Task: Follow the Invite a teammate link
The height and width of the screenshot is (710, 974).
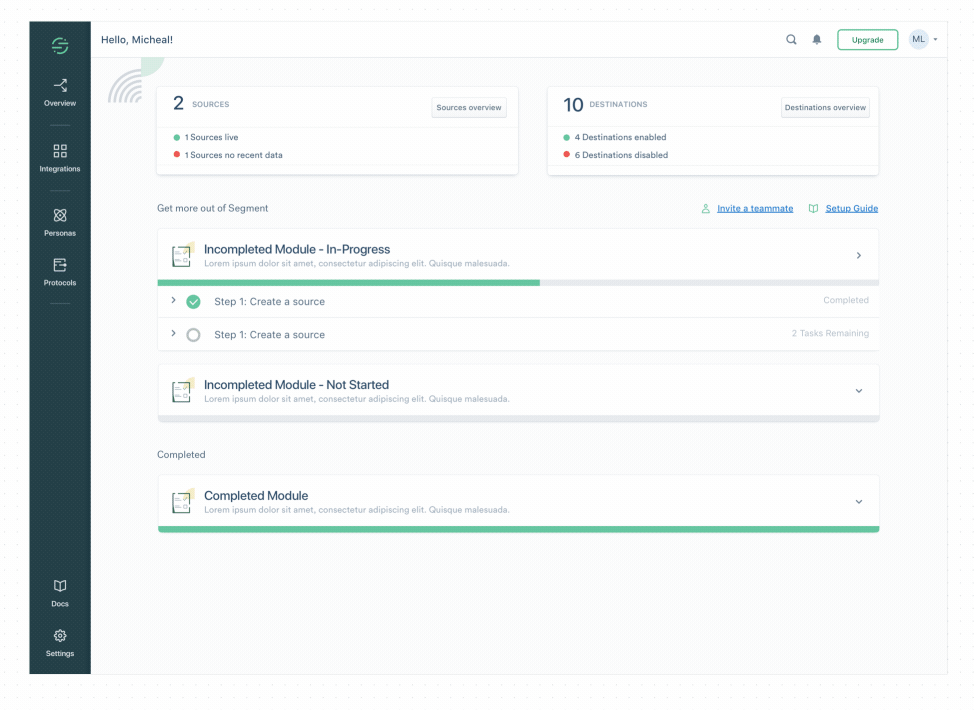Action: [755, 209]
